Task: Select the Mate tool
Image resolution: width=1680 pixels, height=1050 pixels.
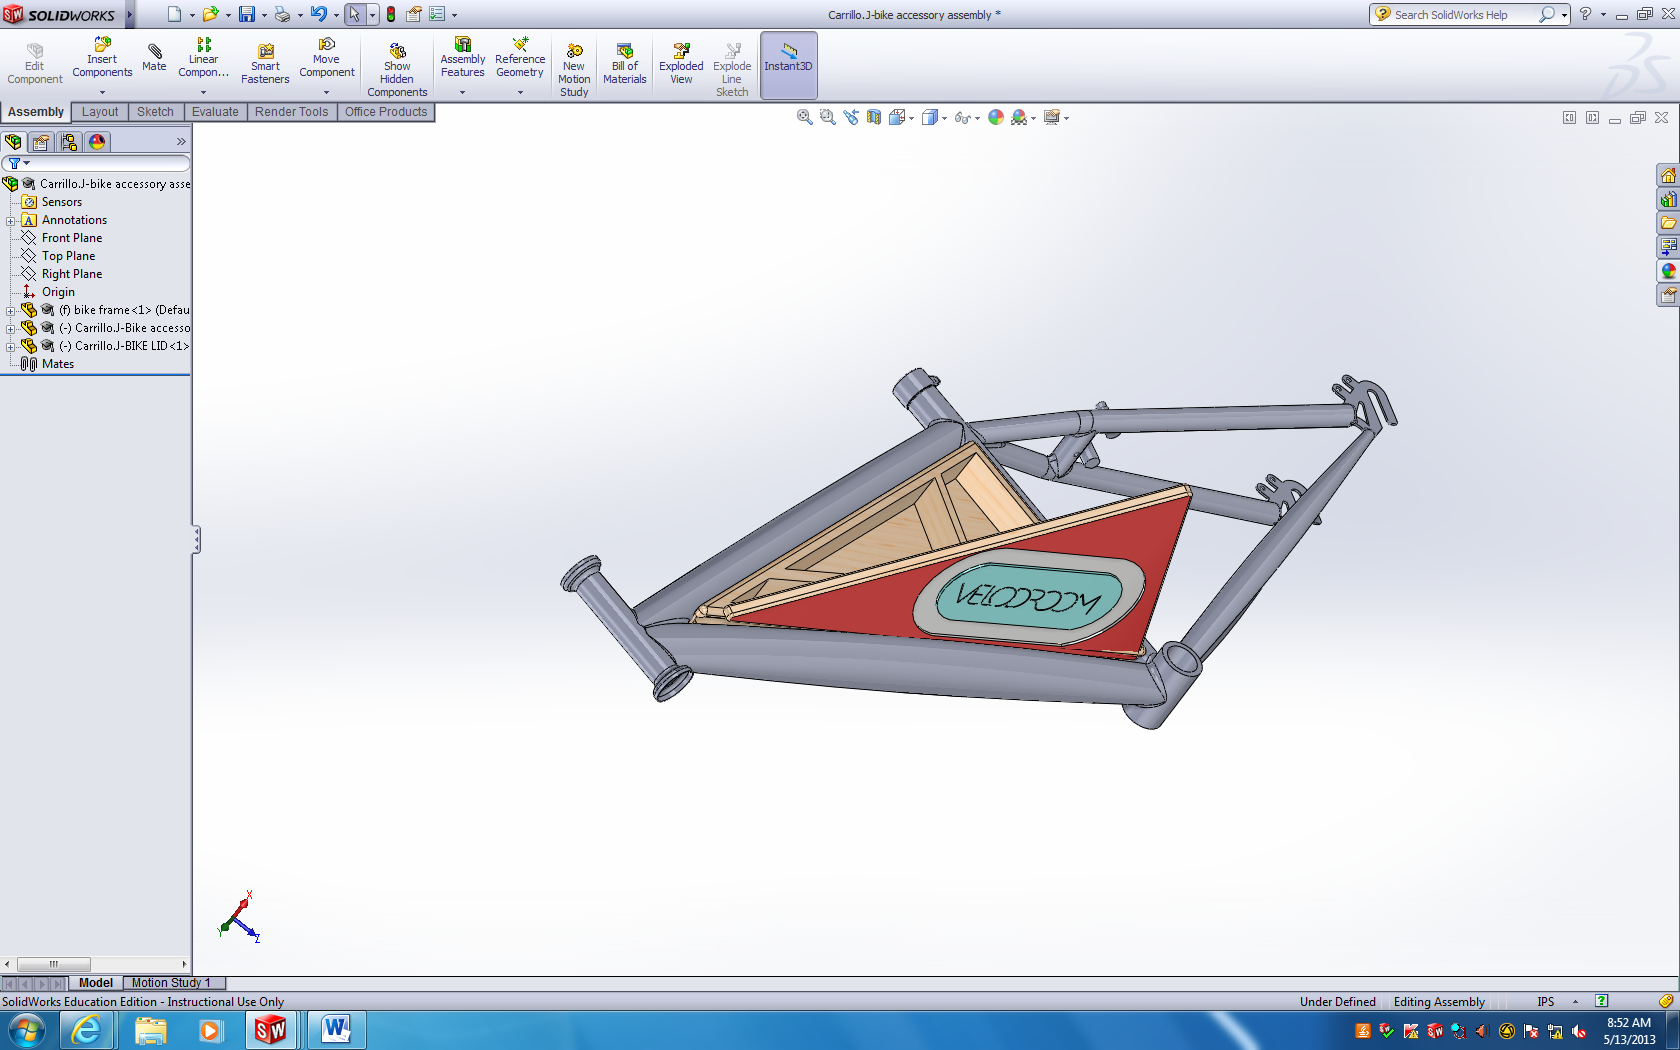Action: pos(154,58)
